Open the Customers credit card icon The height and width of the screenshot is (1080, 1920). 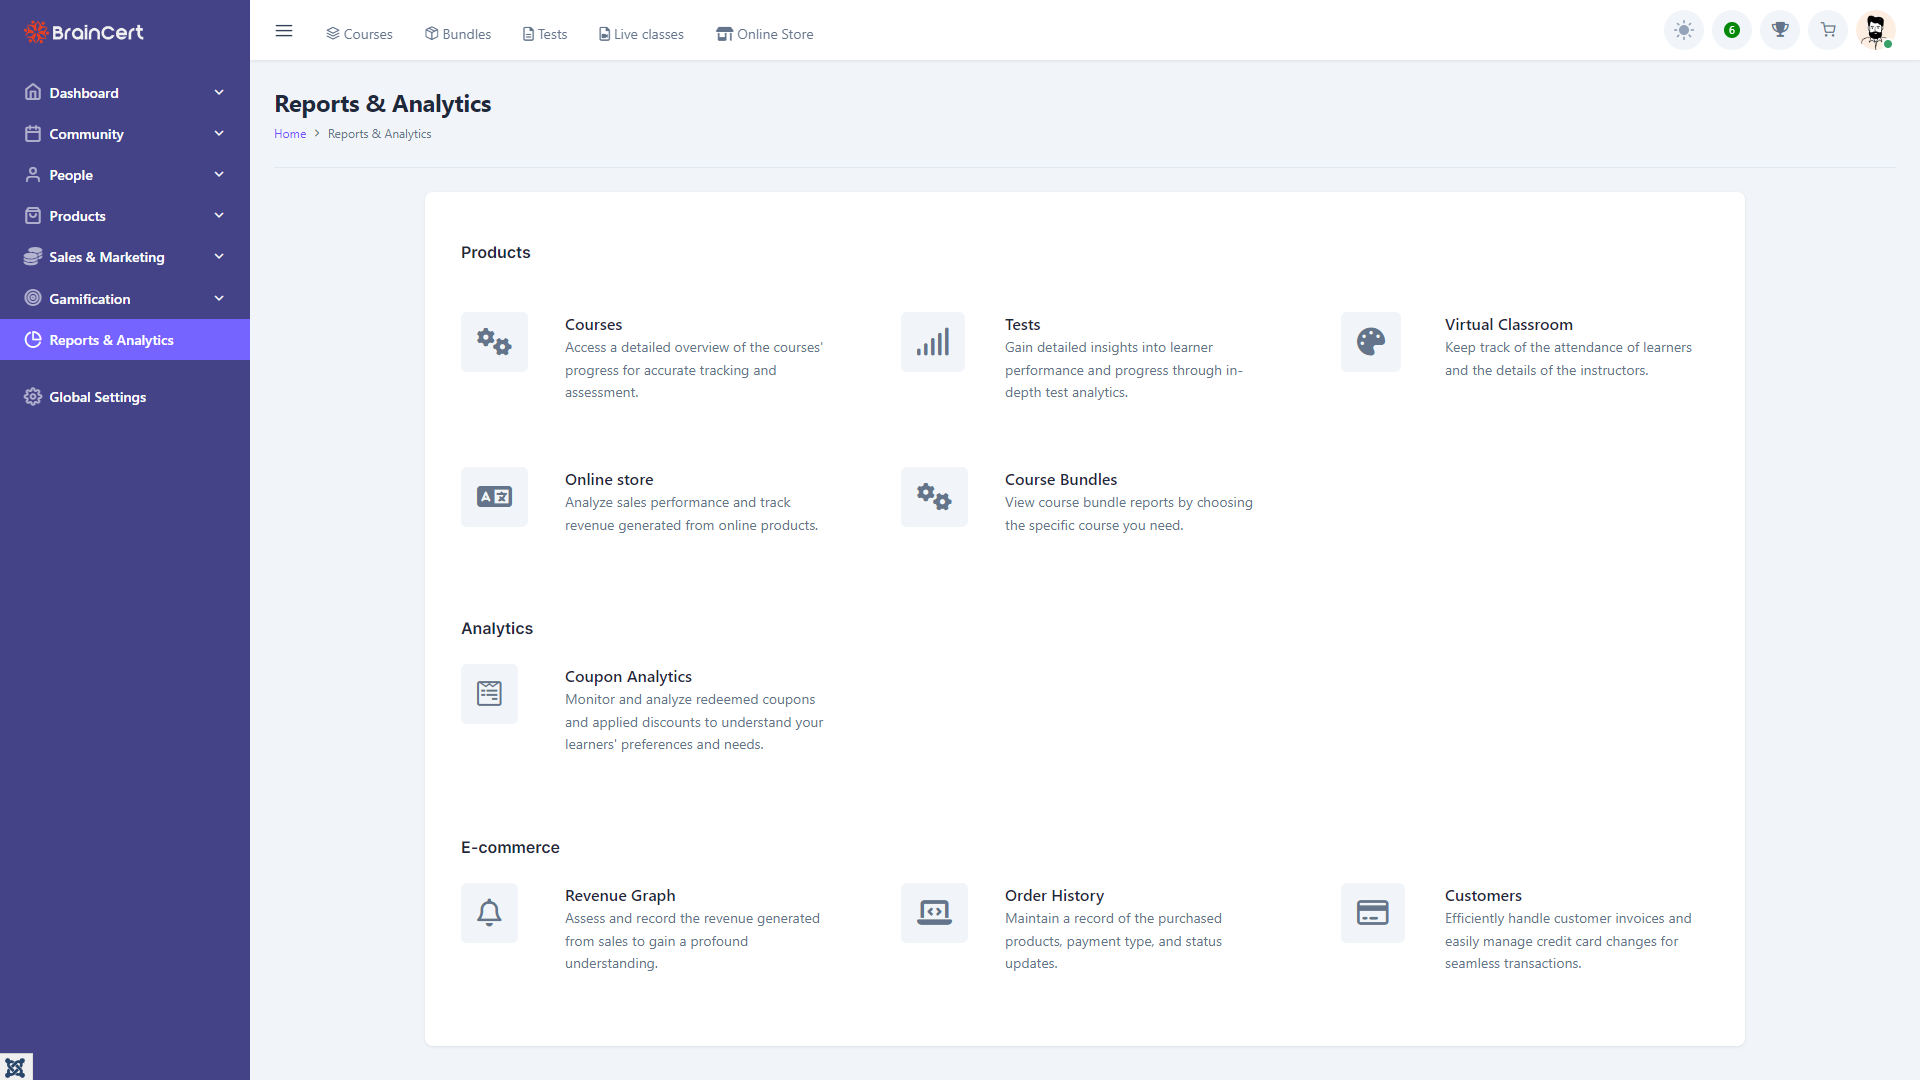(1372, 912)
